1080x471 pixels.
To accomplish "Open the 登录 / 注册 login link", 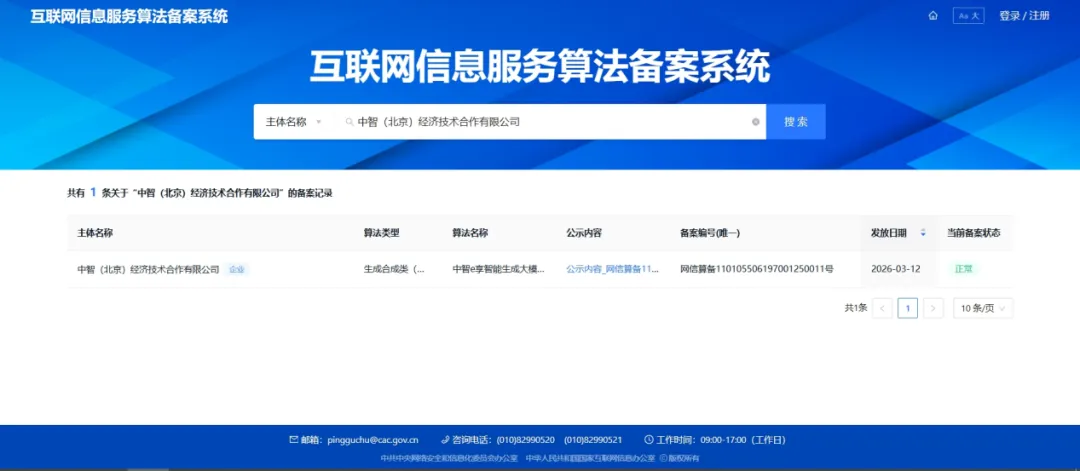I will tap(1024, 16).
